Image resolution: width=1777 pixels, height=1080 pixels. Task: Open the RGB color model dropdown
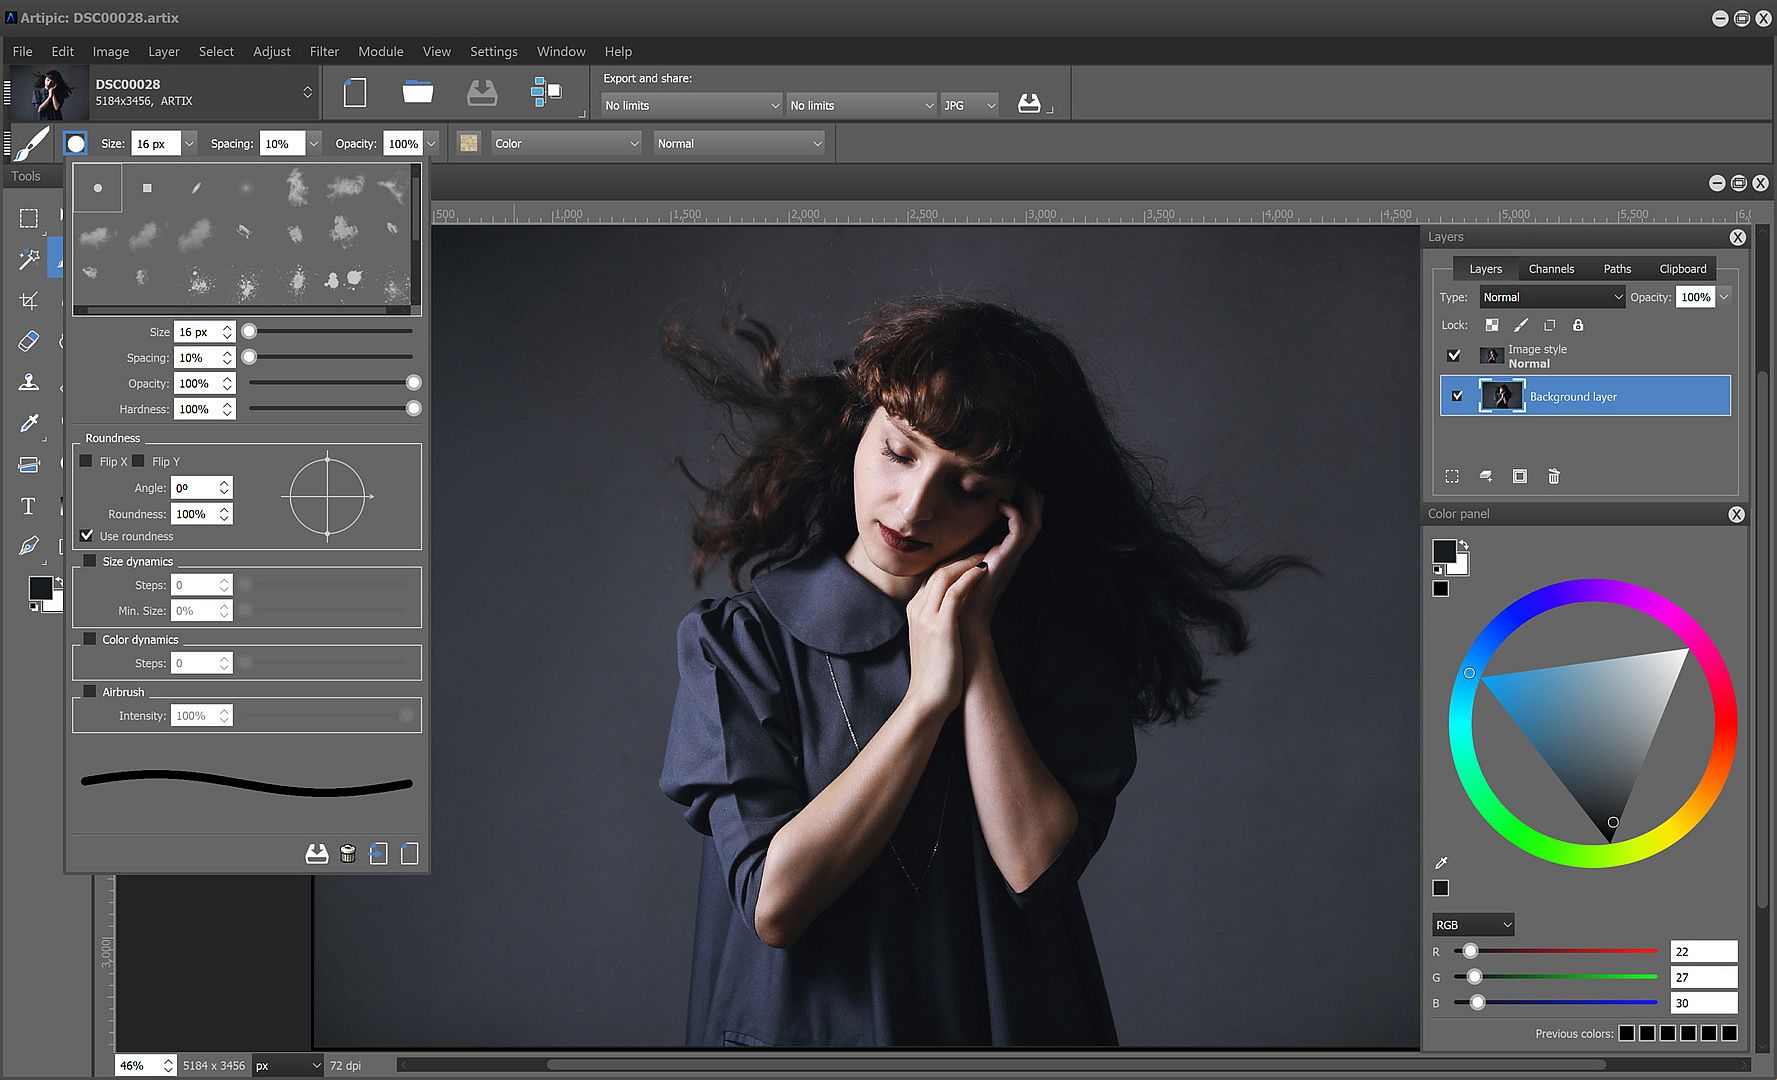(1473, 925)
